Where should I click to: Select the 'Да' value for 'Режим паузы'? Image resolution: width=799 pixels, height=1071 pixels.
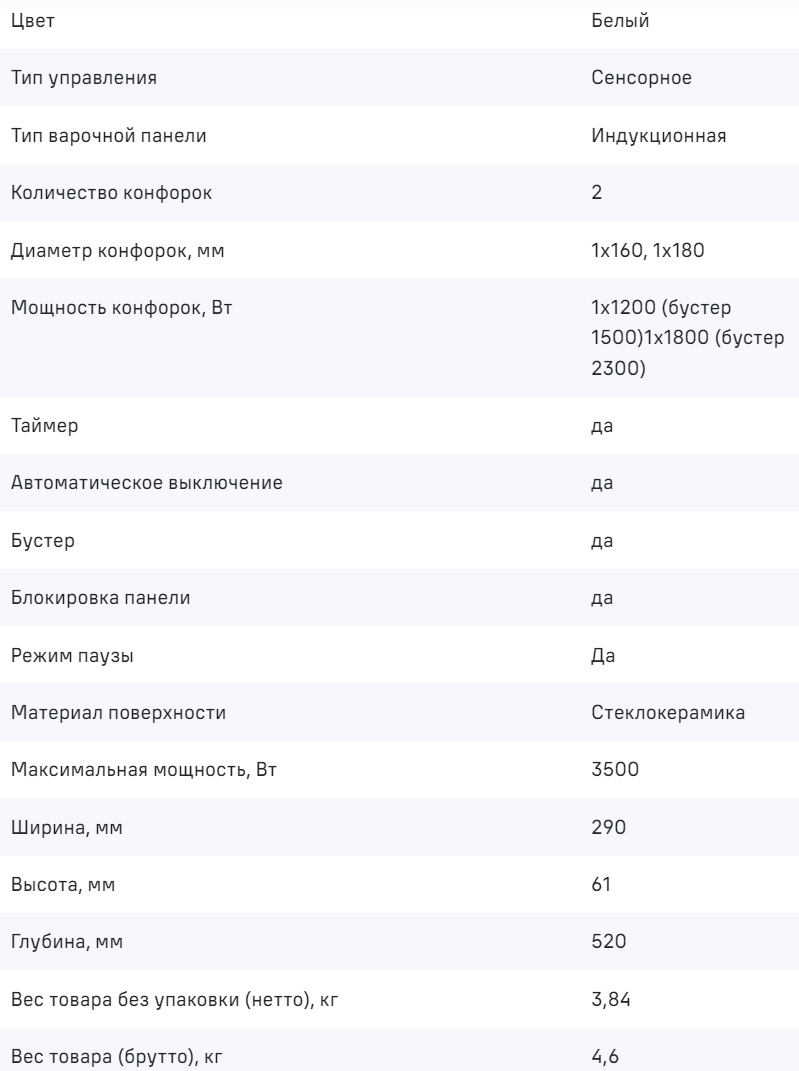coord(603,656)
